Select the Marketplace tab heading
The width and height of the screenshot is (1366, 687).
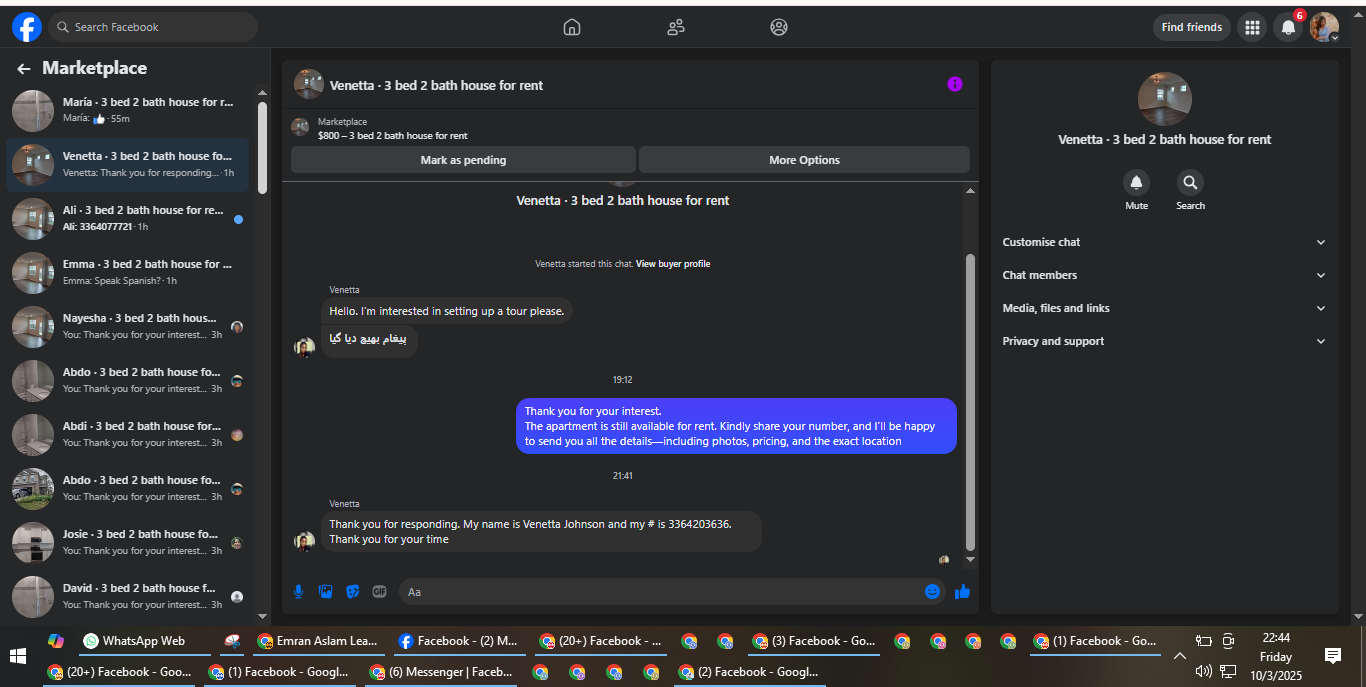(94, 68)
